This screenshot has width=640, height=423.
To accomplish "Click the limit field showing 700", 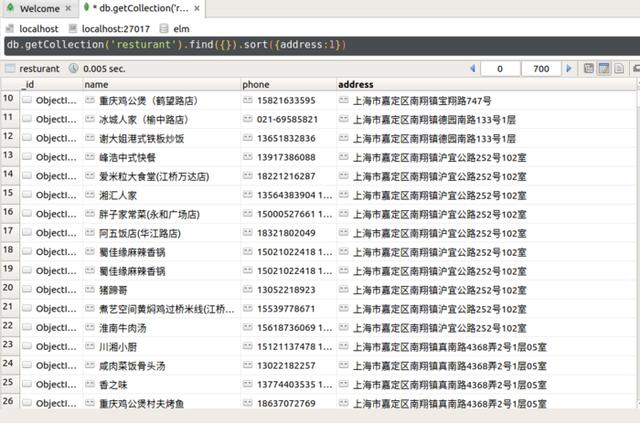I will pyautogui.click(x=541, y=69).
